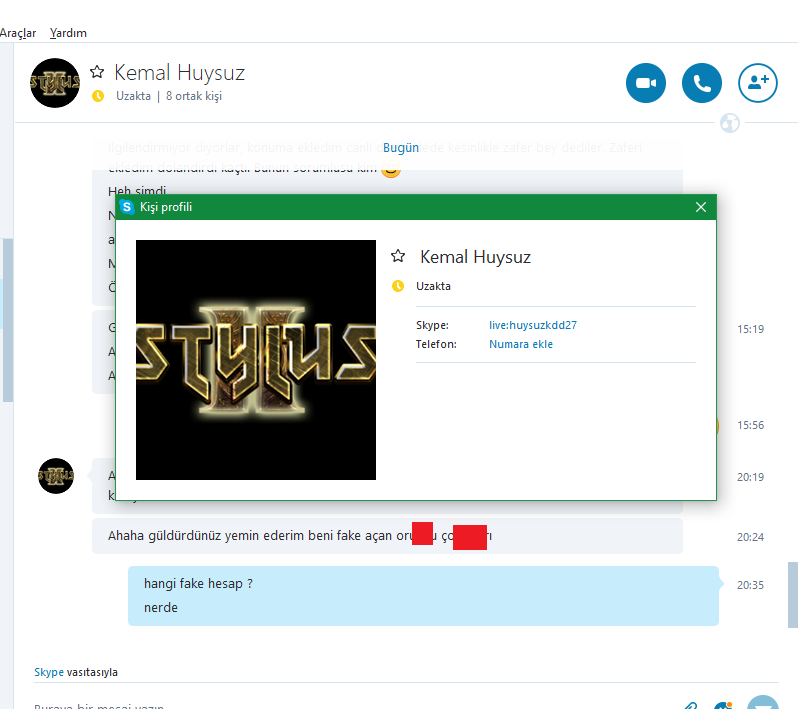798x709 pixels.
Task: Click the Uzakta status text in dialog
Action: 433,286
